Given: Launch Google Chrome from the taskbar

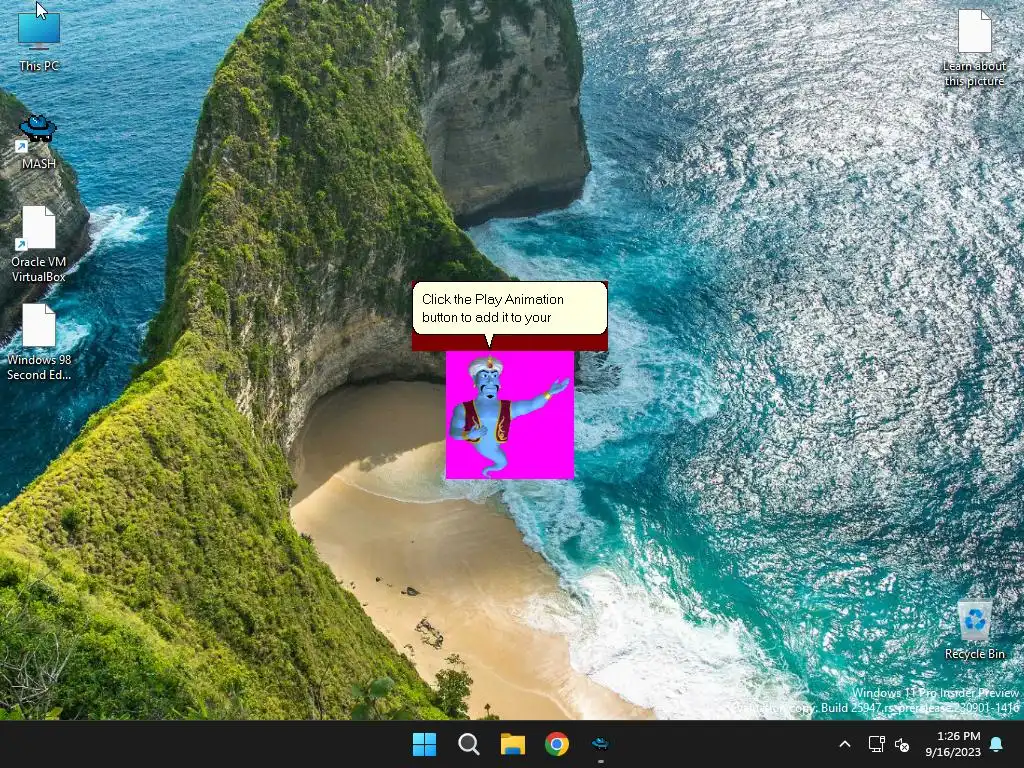Looking at the screenshot, I should pos(556,744).
